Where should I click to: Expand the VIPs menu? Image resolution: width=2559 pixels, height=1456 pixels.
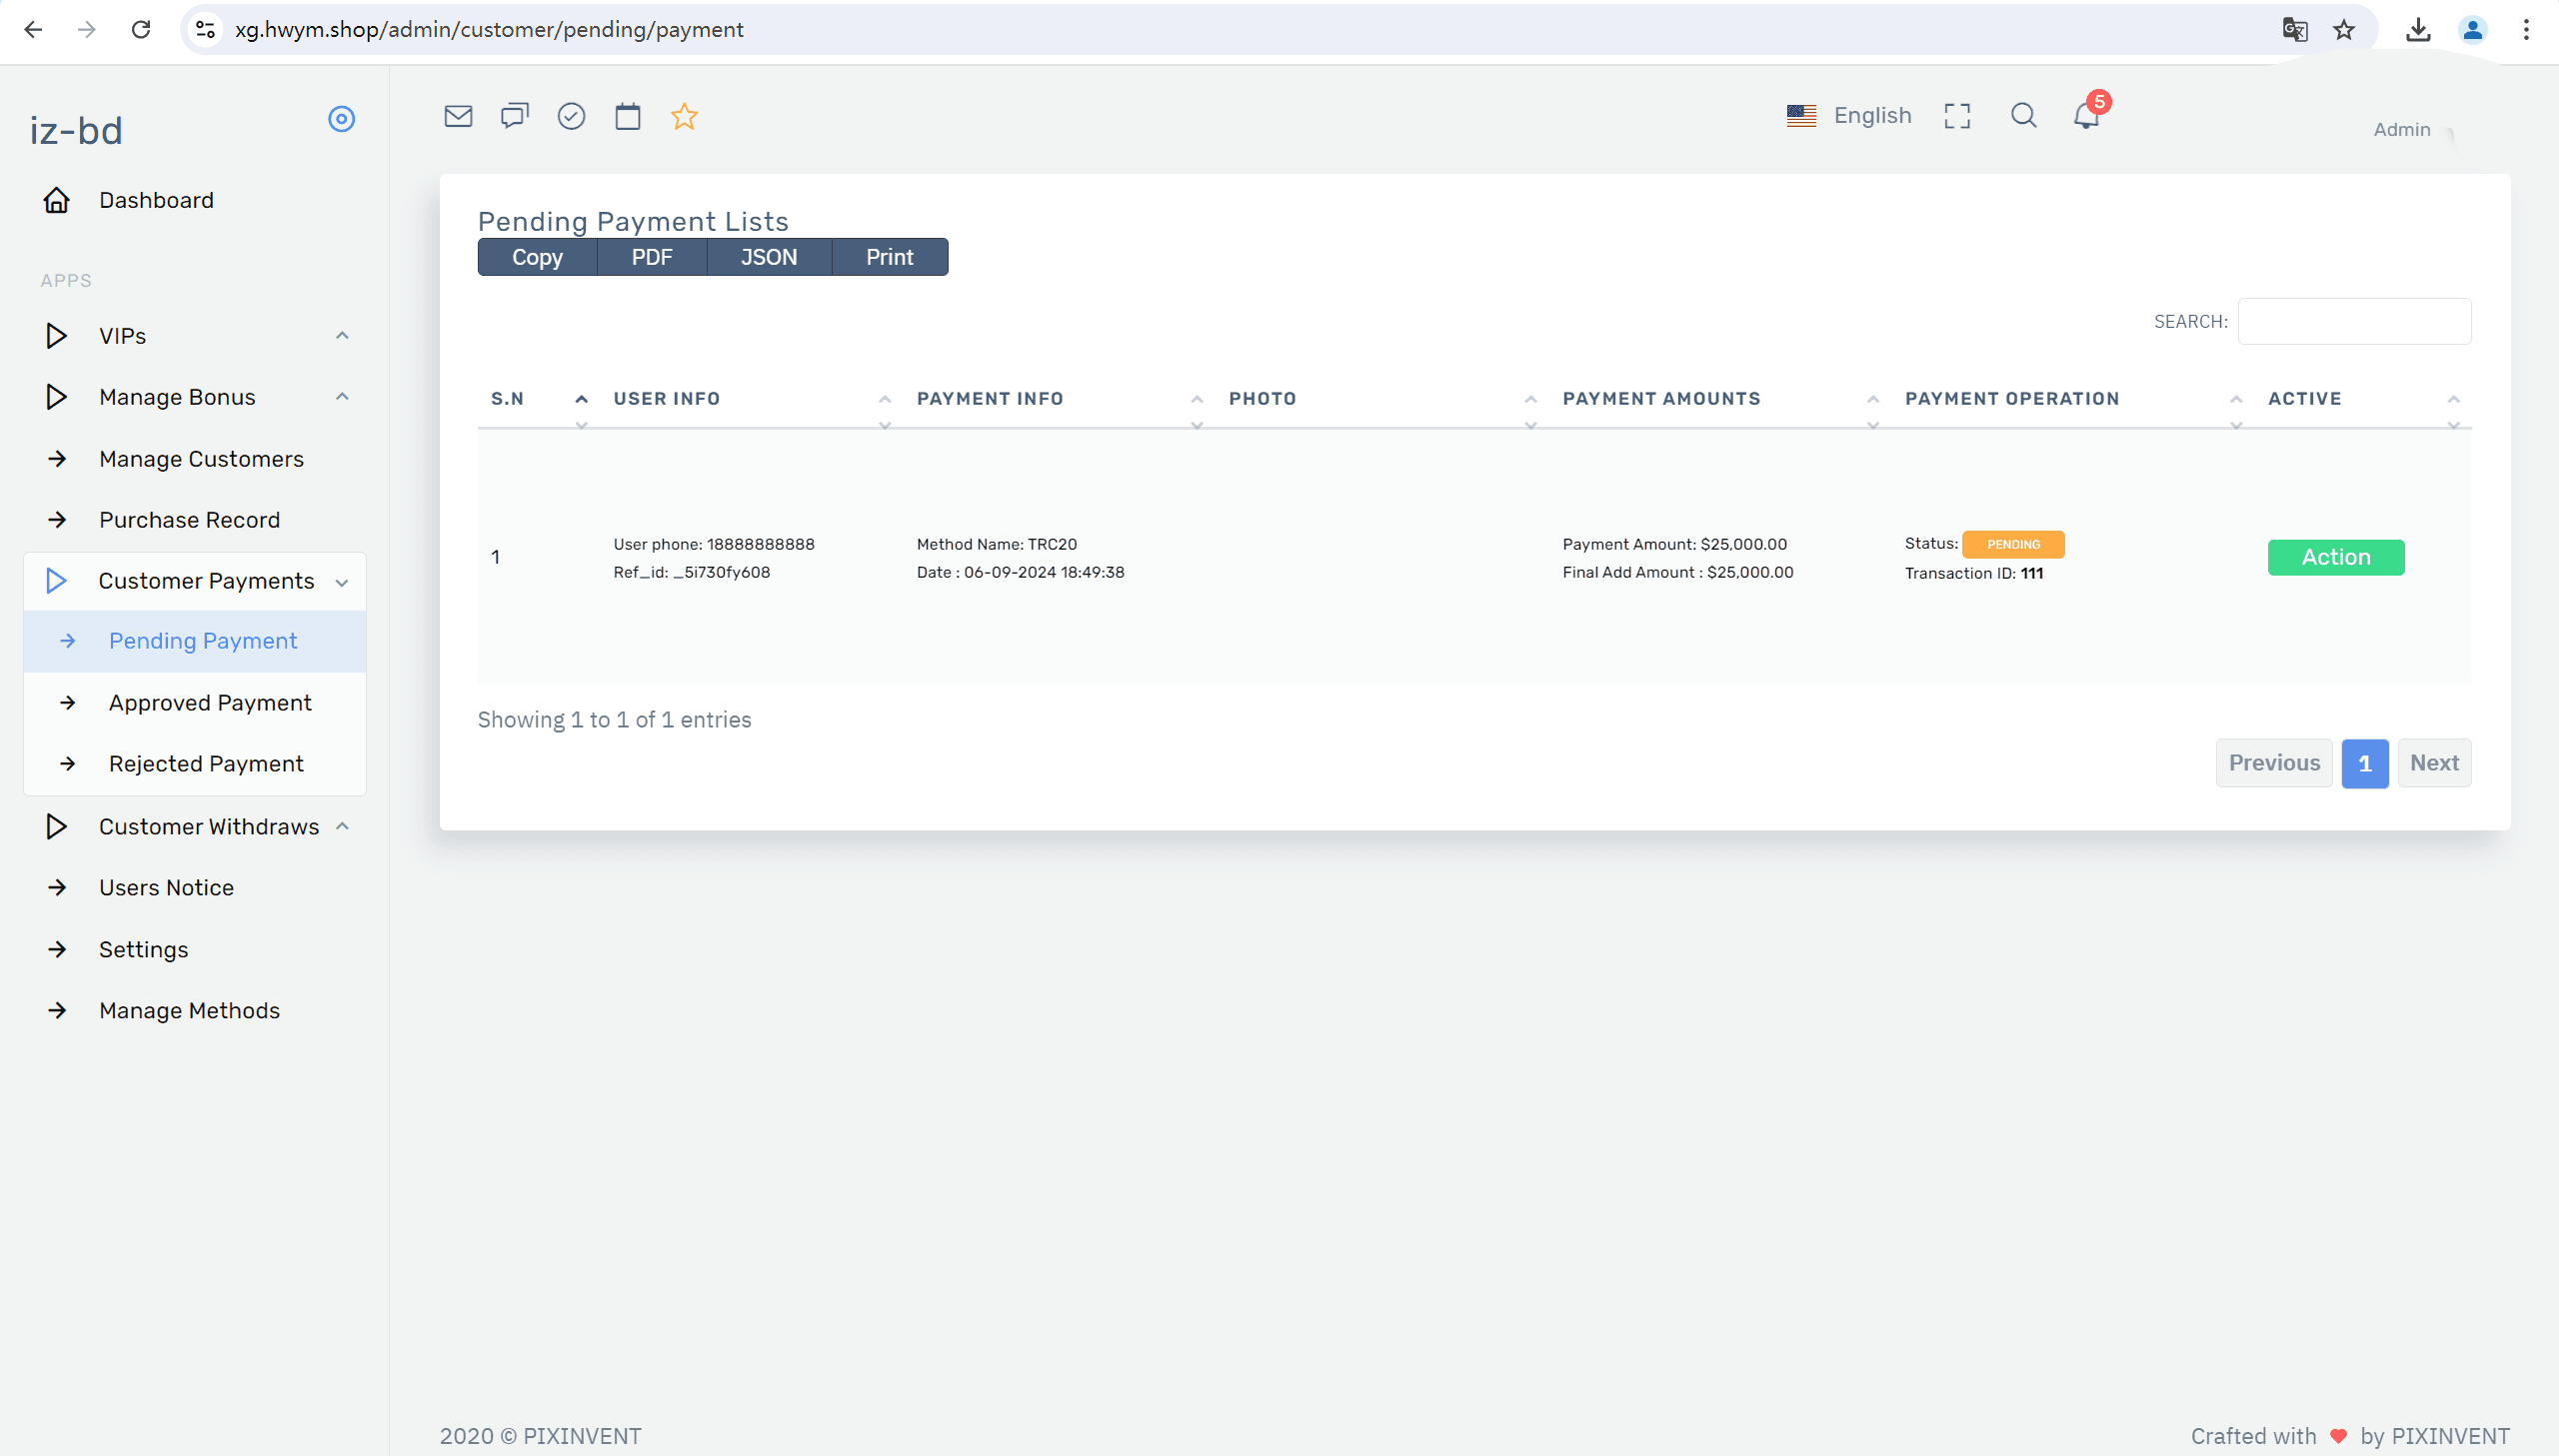pos(195,336)
